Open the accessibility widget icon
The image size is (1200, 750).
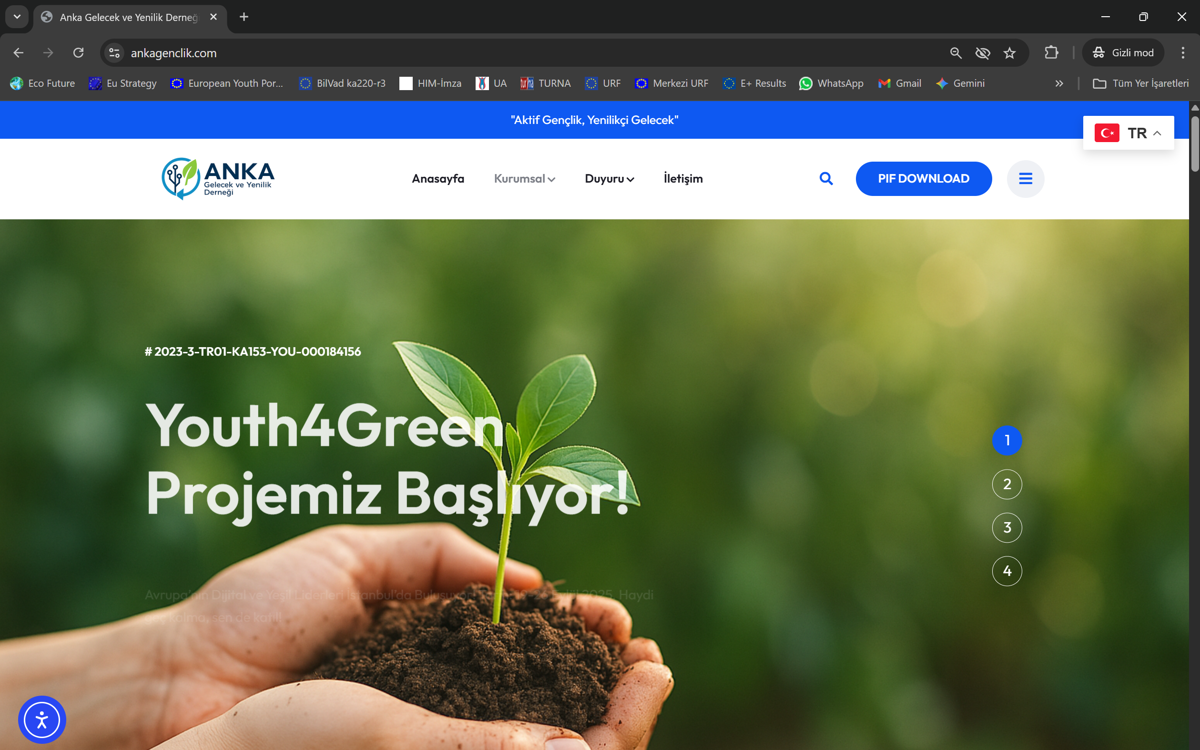[42, 720]
